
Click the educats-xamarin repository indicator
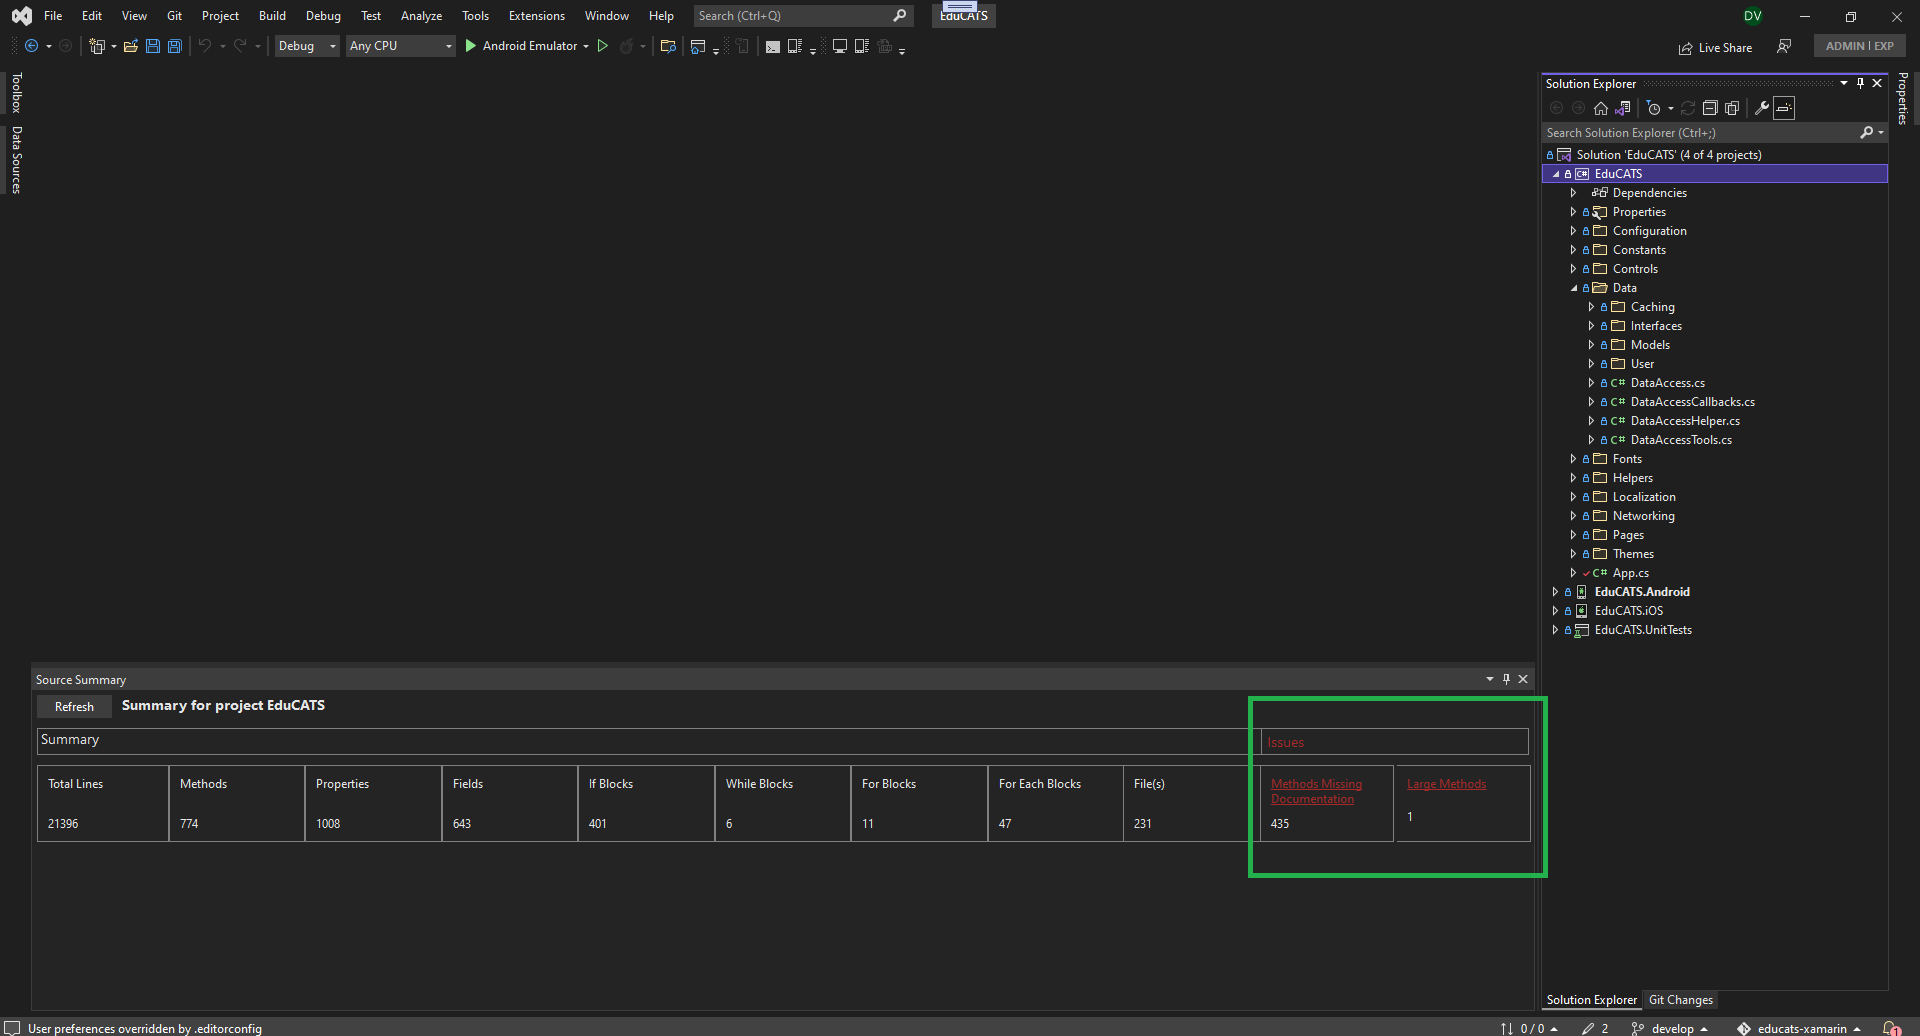(1798, 1028)
